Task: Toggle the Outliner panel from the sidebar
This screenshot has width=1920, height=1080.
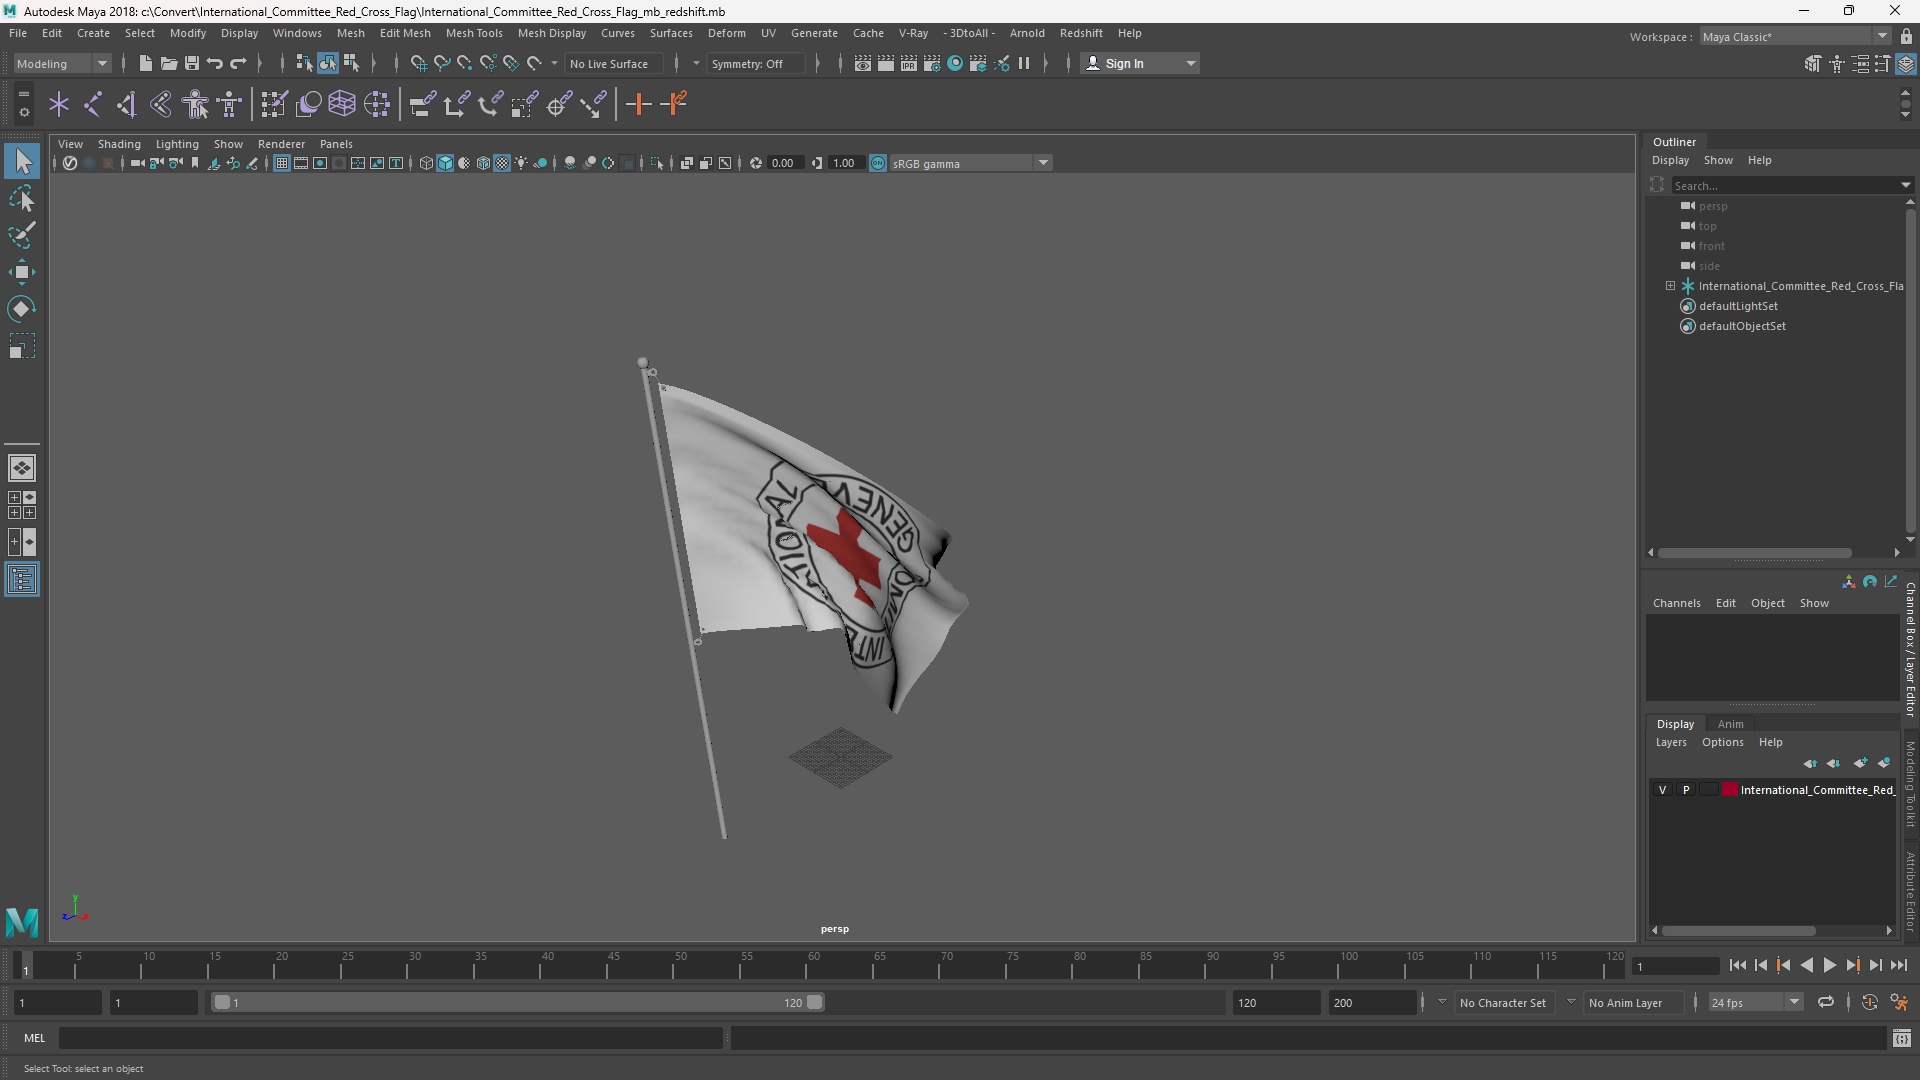Action: 22,580
